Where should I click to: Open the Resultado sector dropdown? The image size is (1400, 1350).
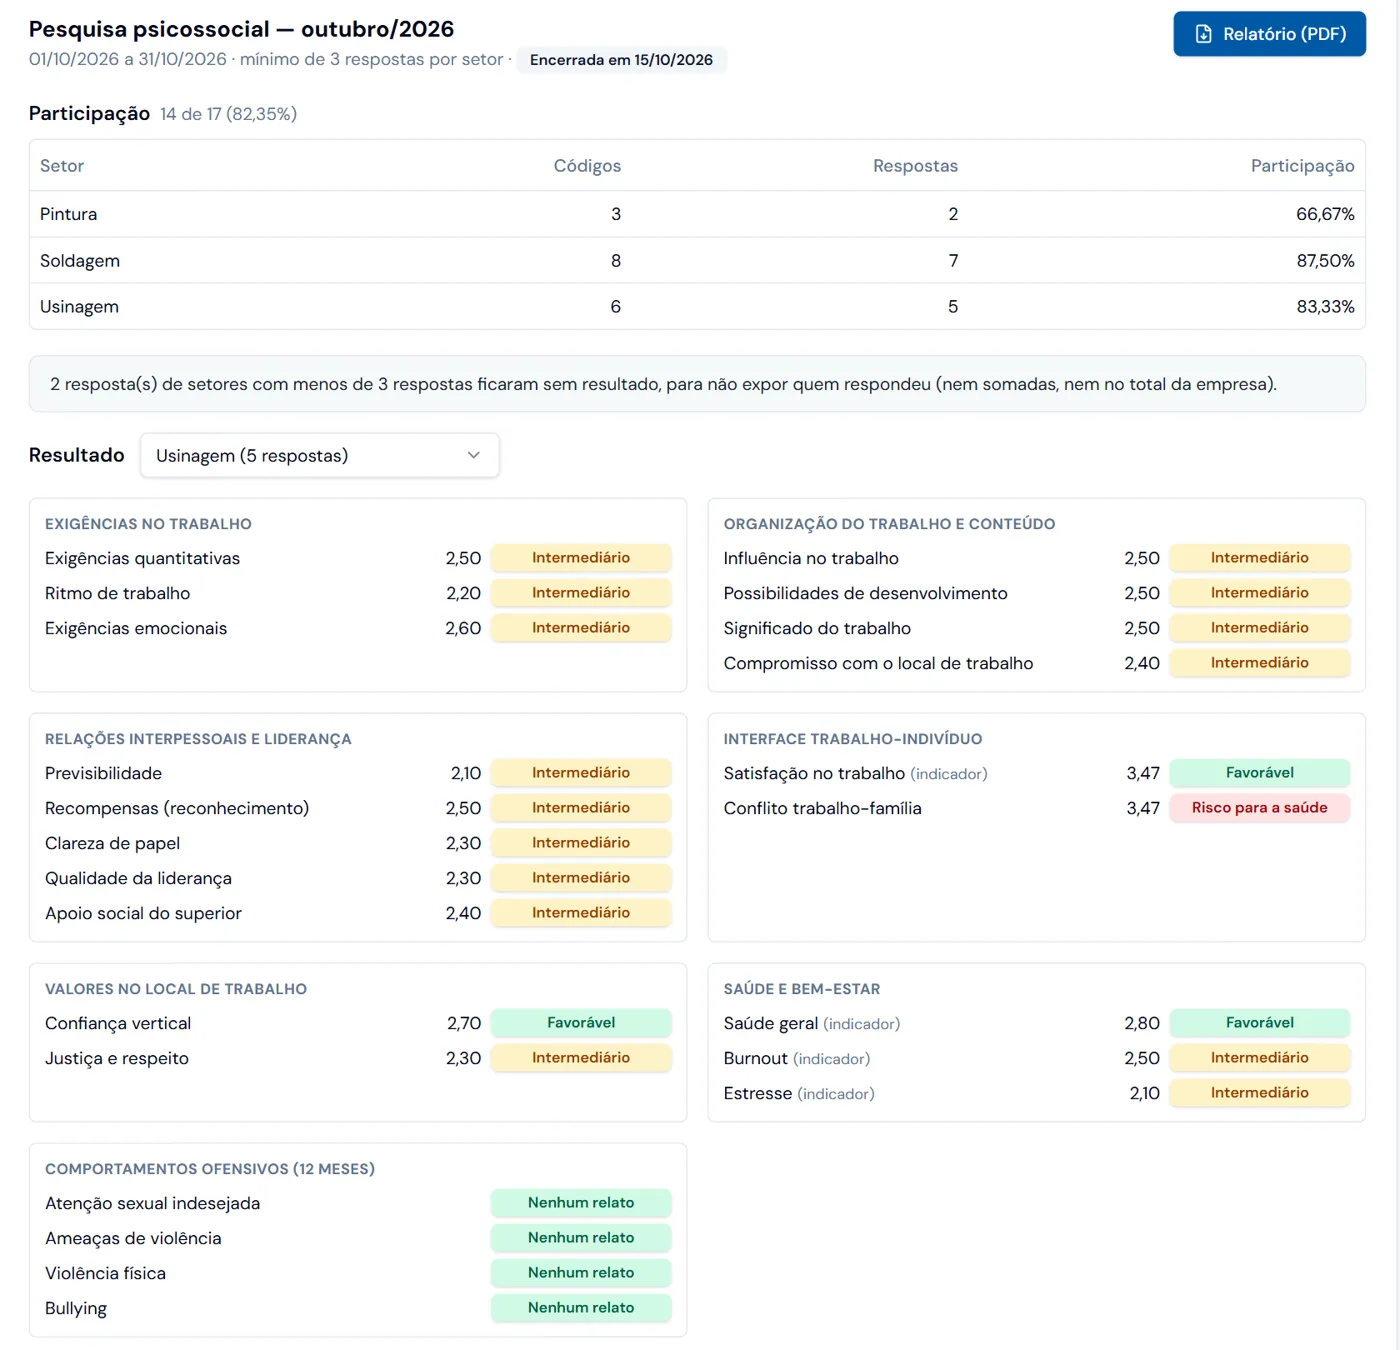319,455
